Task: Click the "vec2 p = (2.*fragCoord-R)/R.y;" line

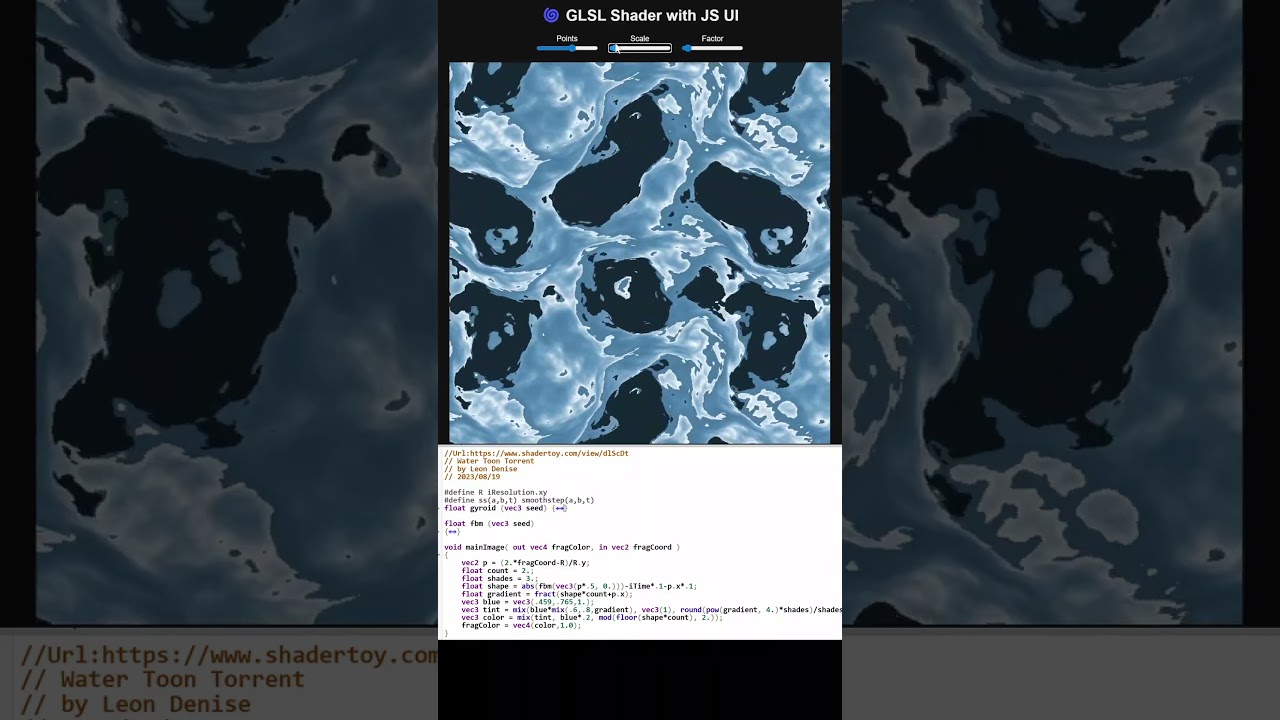Action: [x=526, y=562]
